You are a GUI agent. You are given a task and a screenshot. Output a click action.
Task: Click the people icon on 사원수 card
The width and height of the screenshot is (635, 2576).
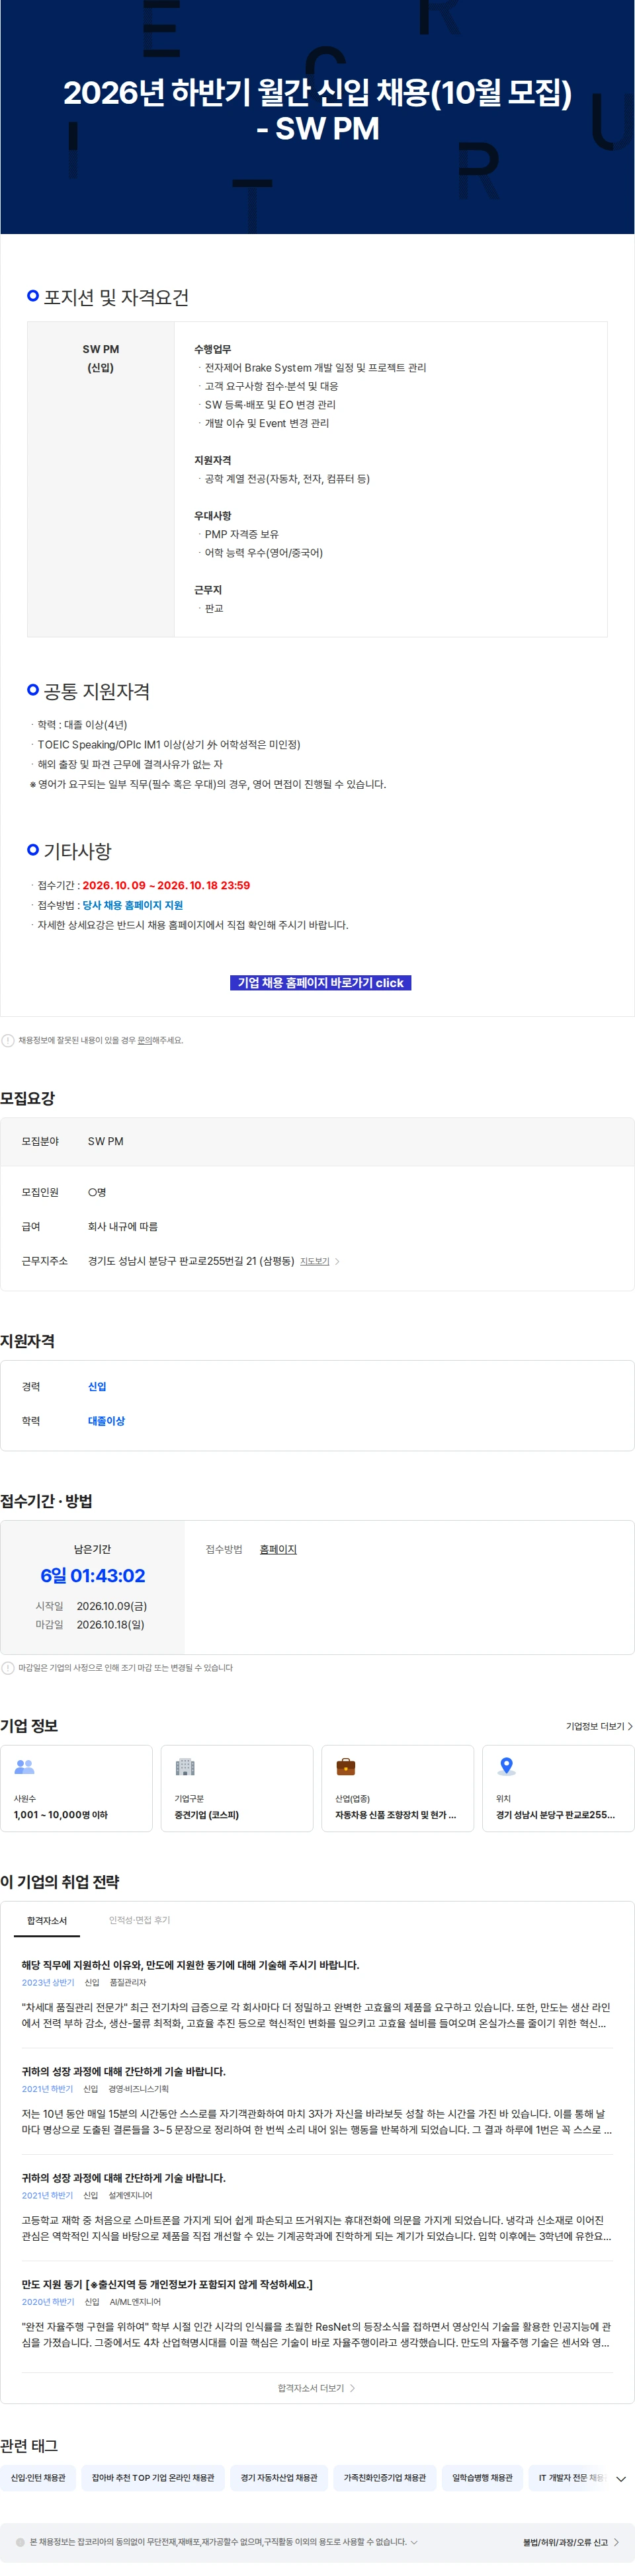pyautogui.click(x=24, y=1767)
